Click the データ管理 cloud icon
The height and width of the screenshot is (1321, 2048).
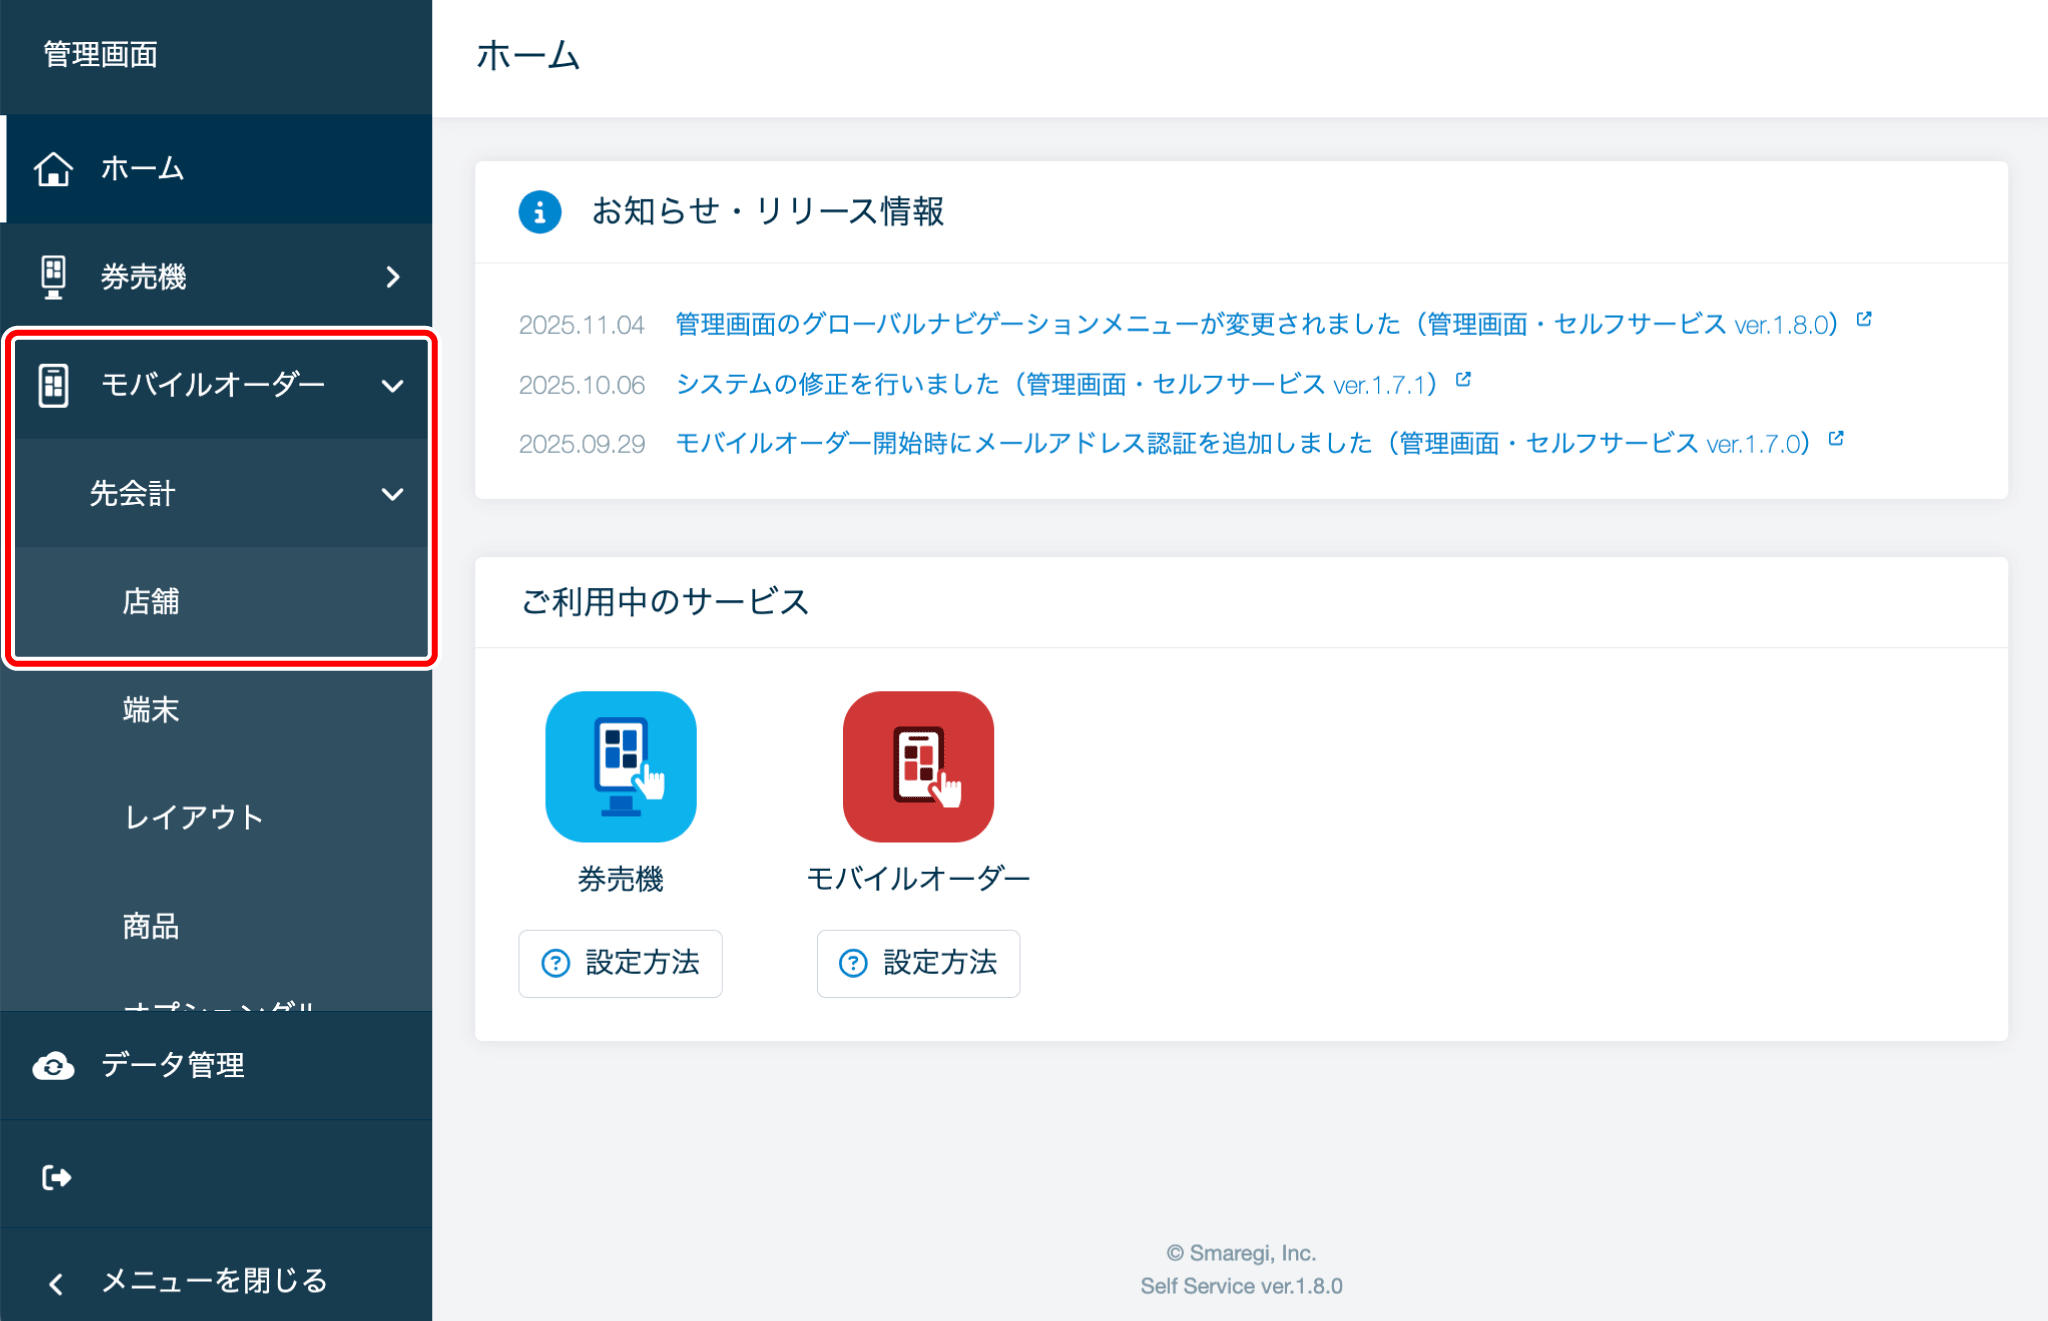(53, 1066)
